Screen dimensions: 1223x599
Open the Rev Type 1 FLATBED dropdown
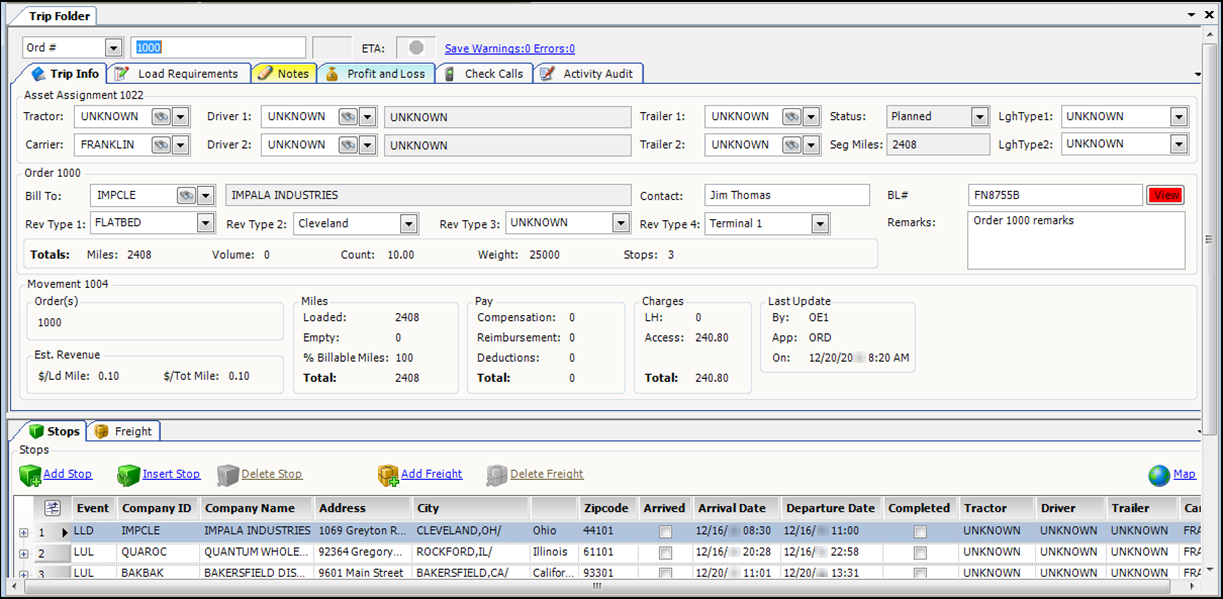(x=205, y=224)
